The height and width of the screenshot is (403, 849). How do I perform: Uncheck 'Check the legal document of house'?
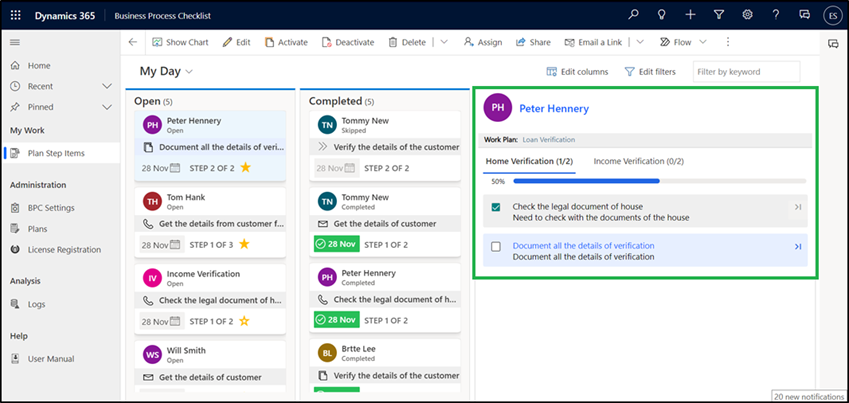tap(496, 207)
